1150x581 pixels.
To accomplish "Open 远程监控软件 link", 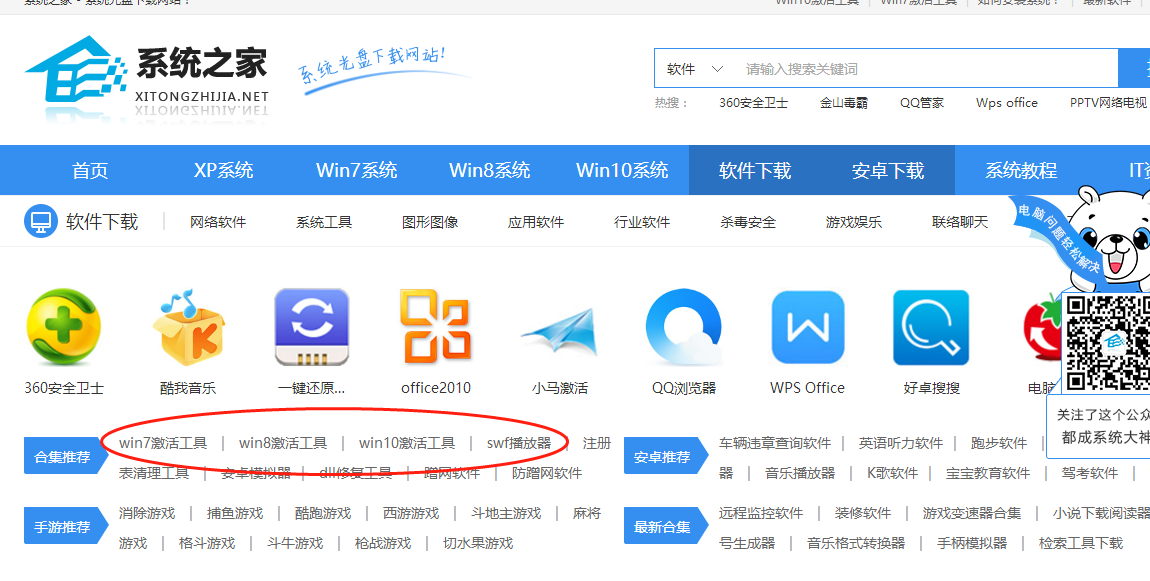I will coord(761,514).
